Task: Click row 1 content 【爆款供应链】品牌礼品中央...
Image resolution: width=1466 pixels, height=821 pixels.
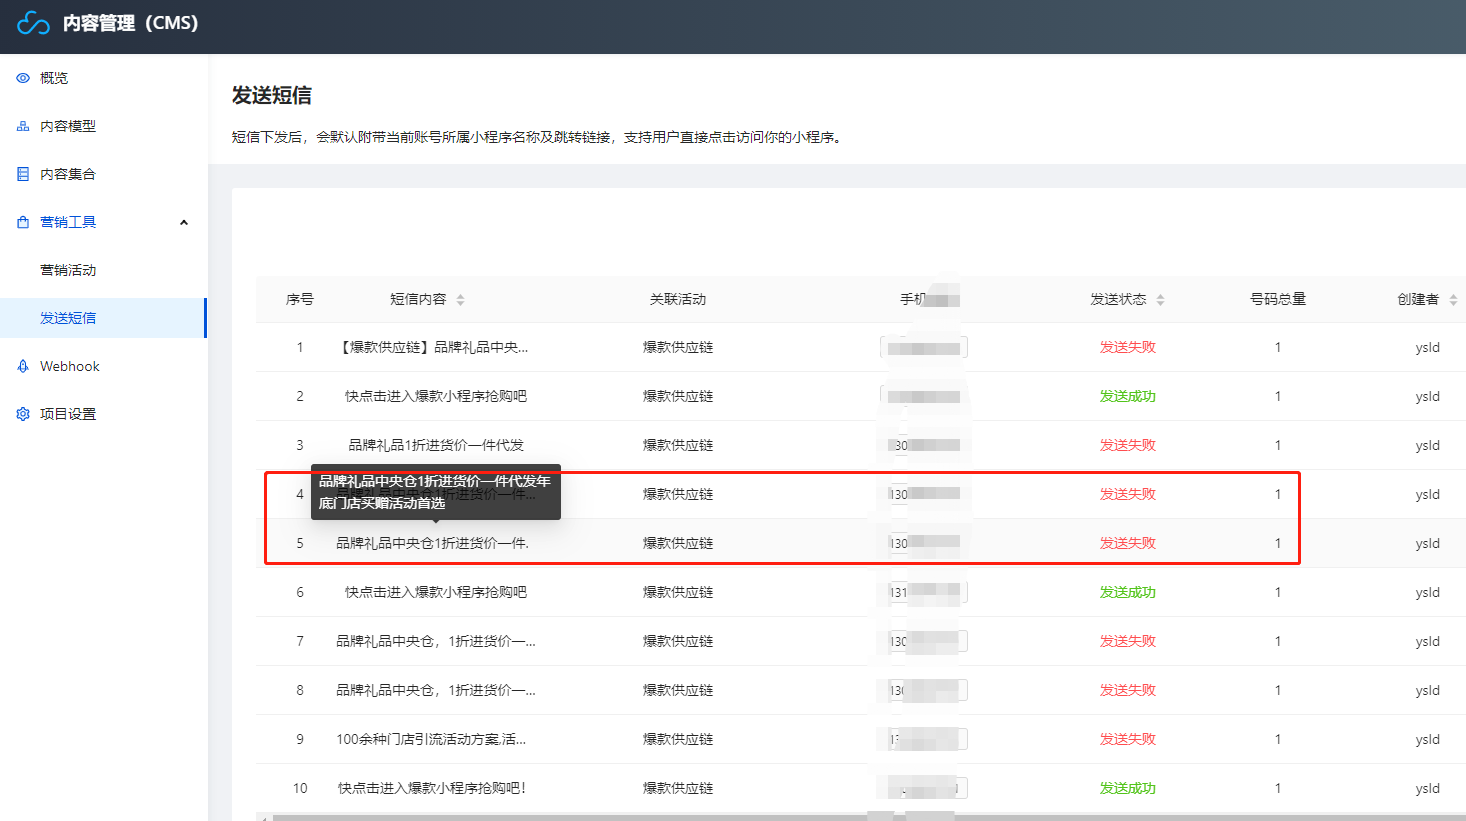Action: [433, 347]
